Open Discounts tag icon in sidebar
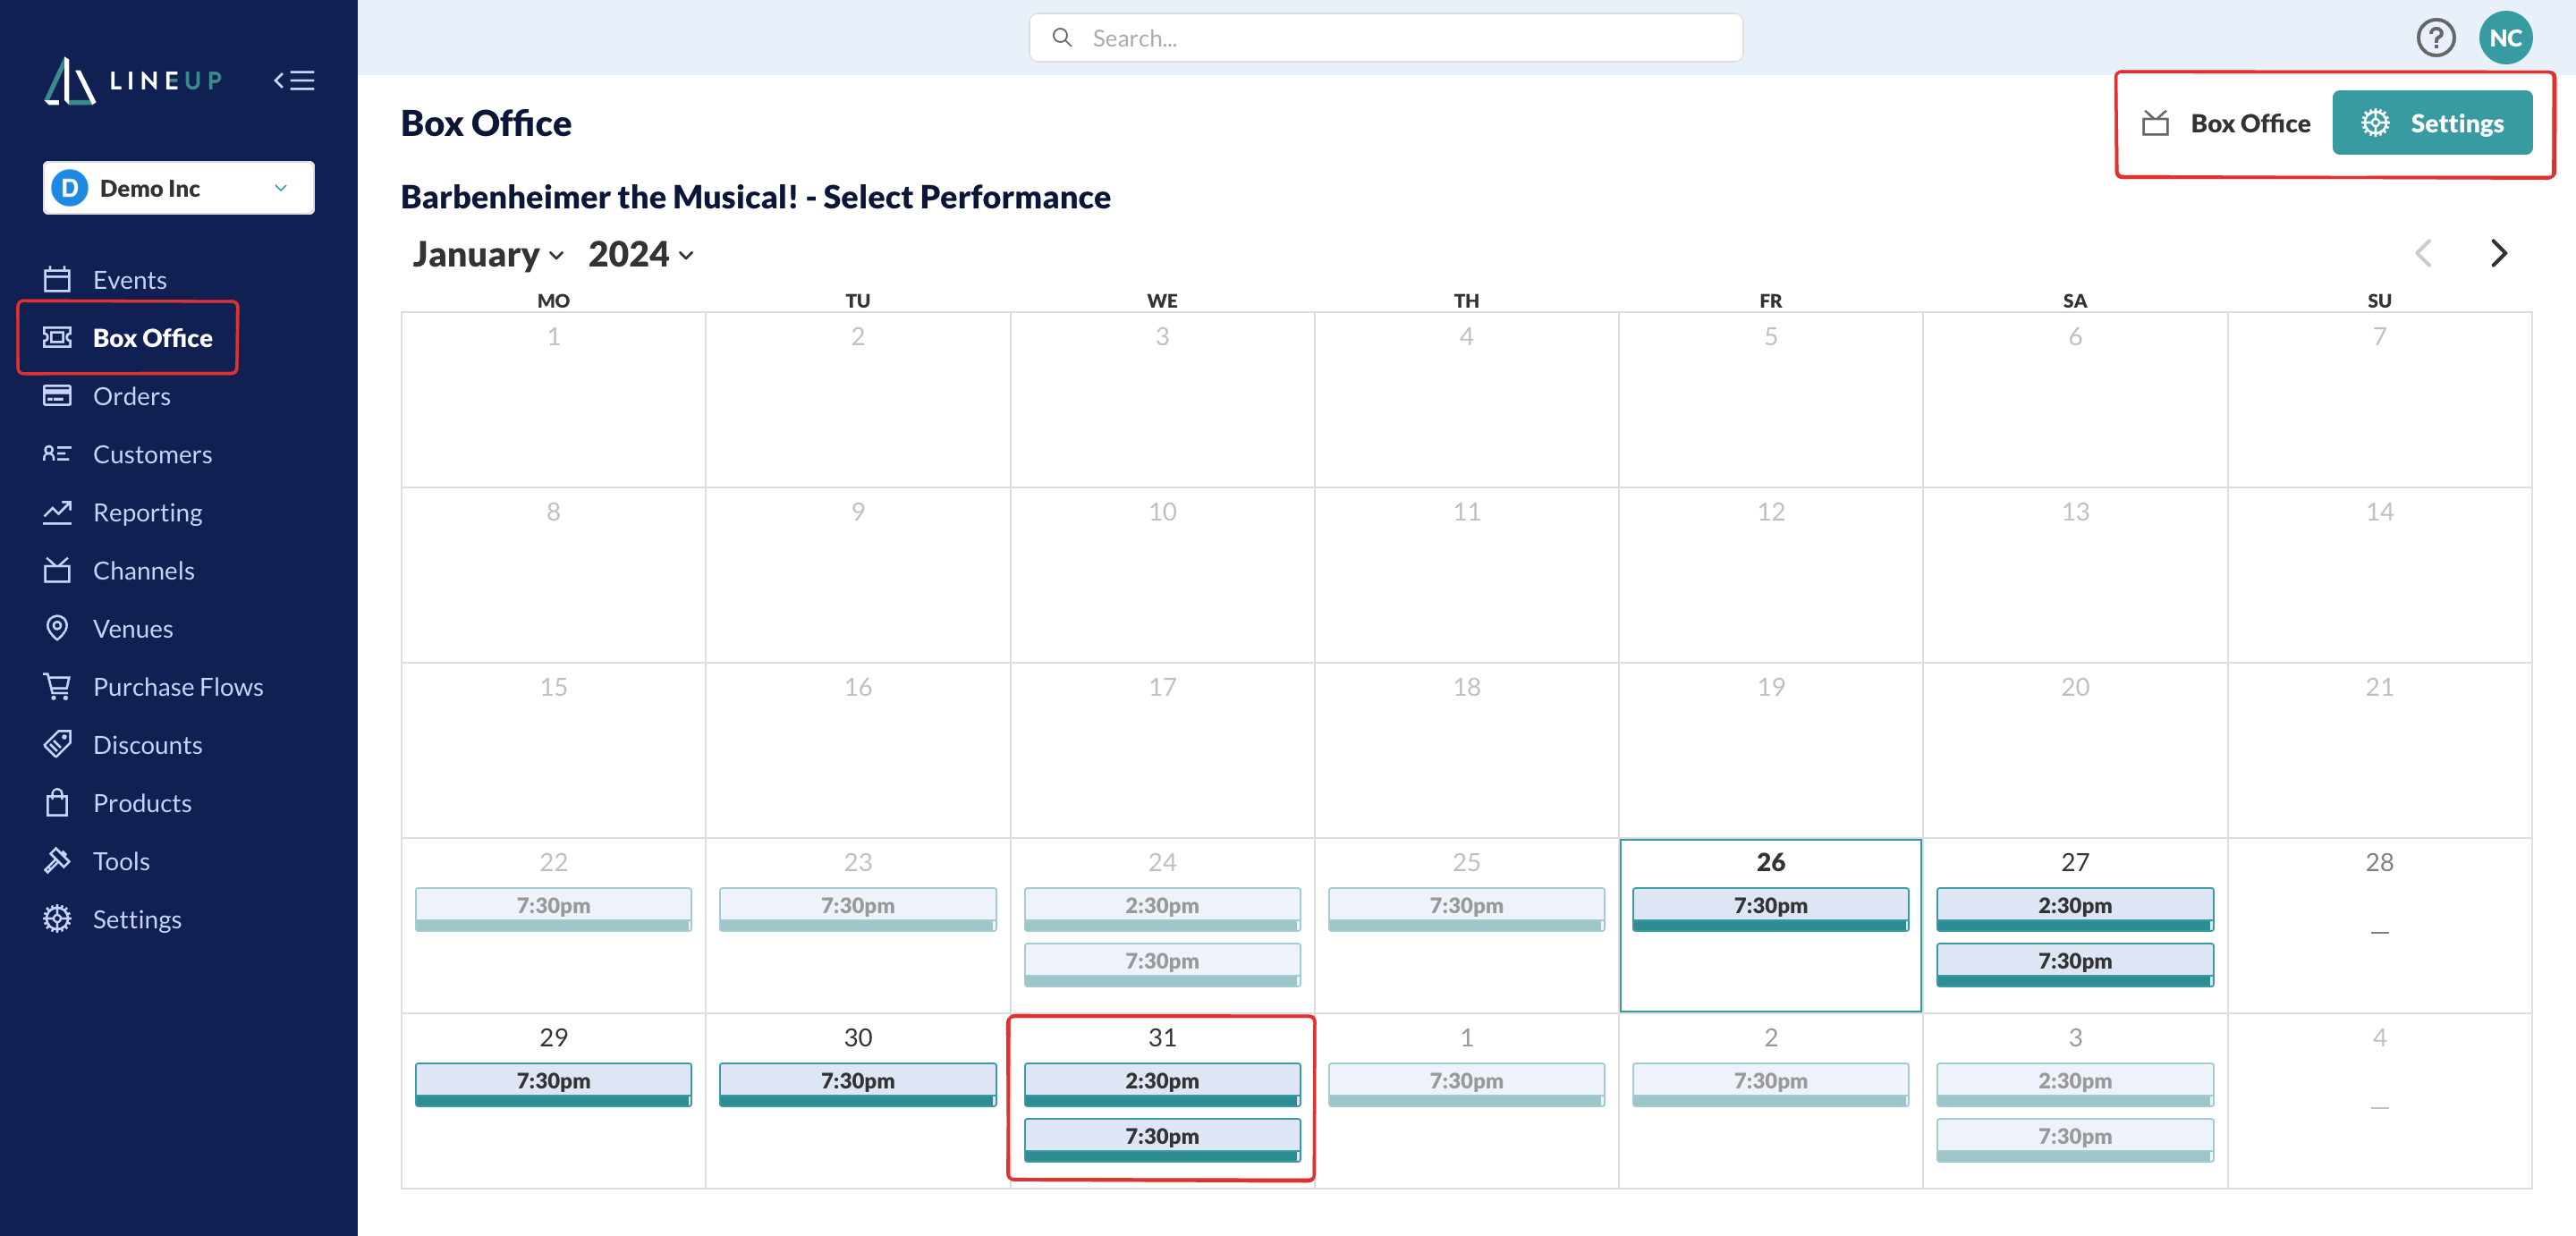The height and width of the screenshot is (1236, 2576). point(57,744)
